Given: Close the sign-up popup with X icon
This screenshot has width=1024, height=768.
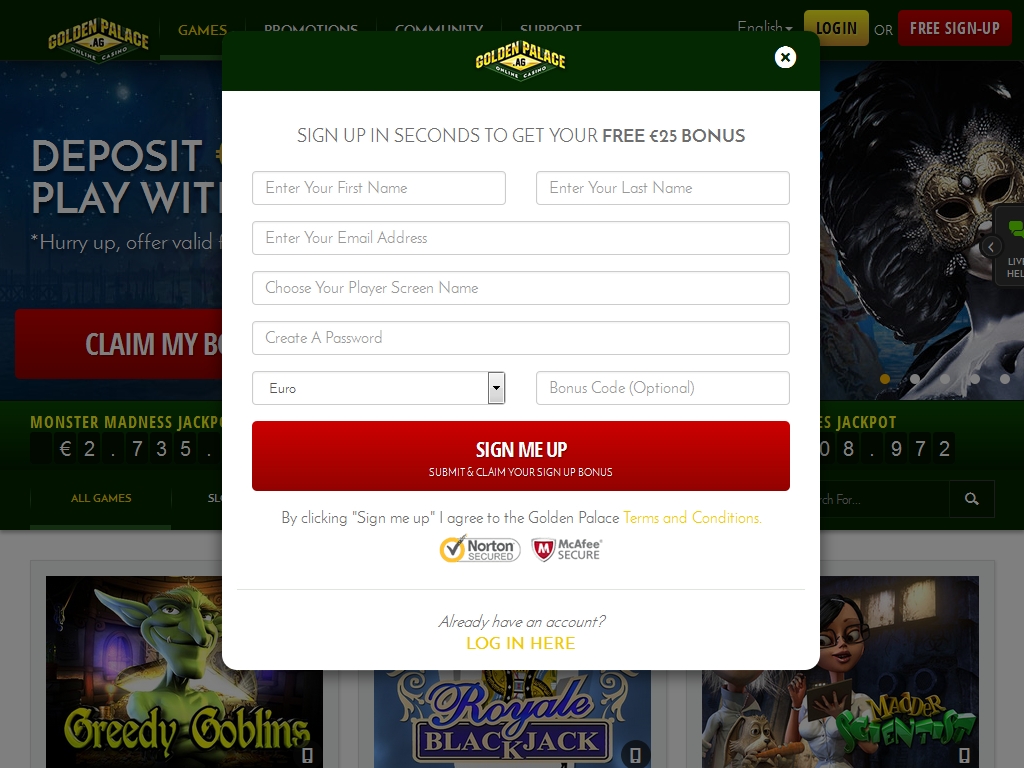Looking at the screenshot, I should [x=785, y=57].
